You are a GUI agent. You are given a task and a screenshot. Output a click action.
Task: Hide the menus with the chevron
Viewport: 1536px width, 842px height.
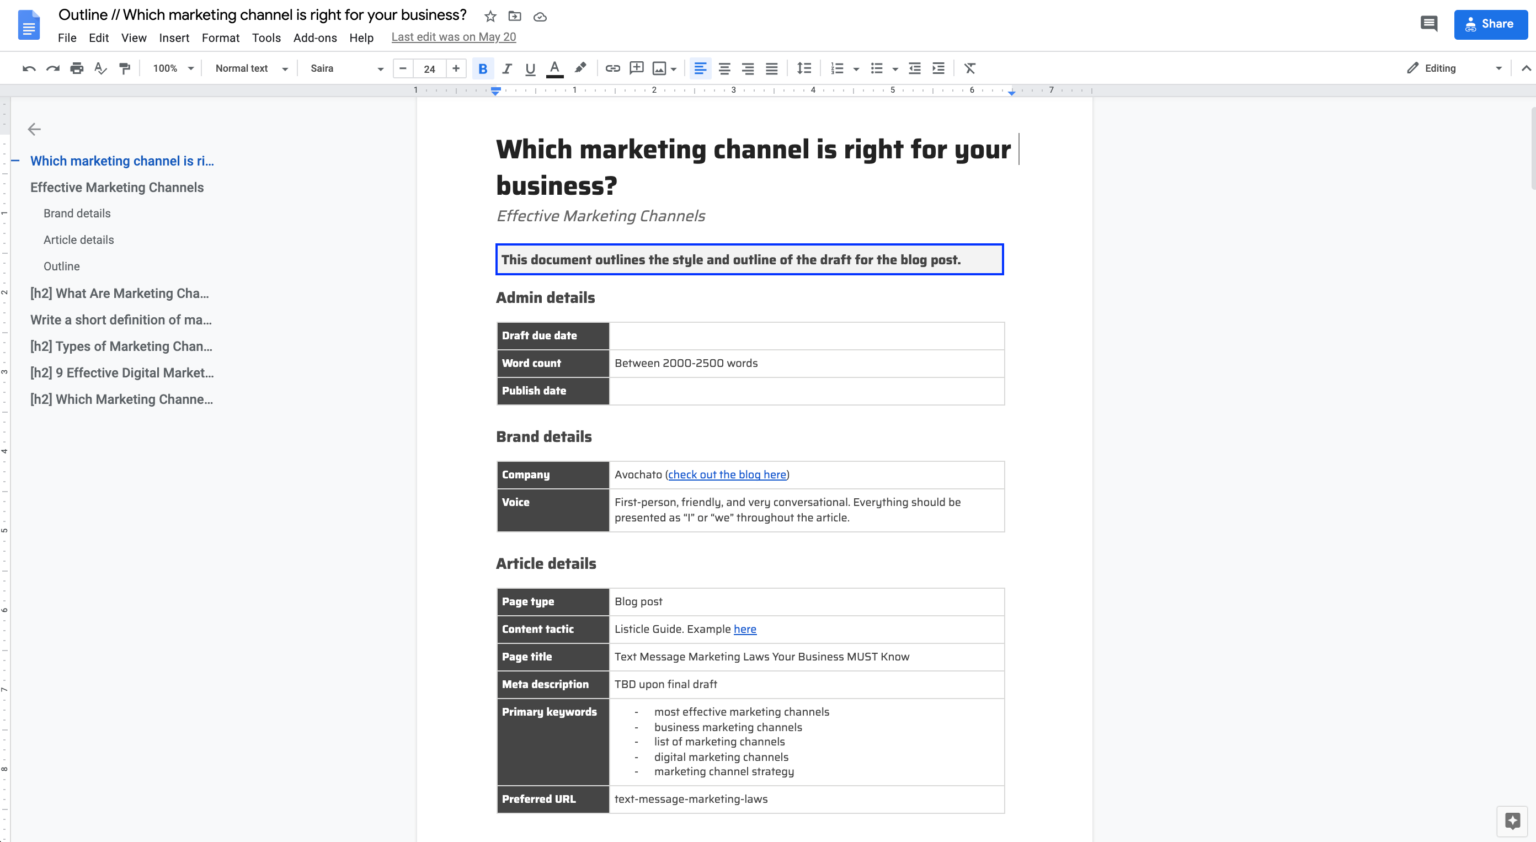pos(1526,68)
